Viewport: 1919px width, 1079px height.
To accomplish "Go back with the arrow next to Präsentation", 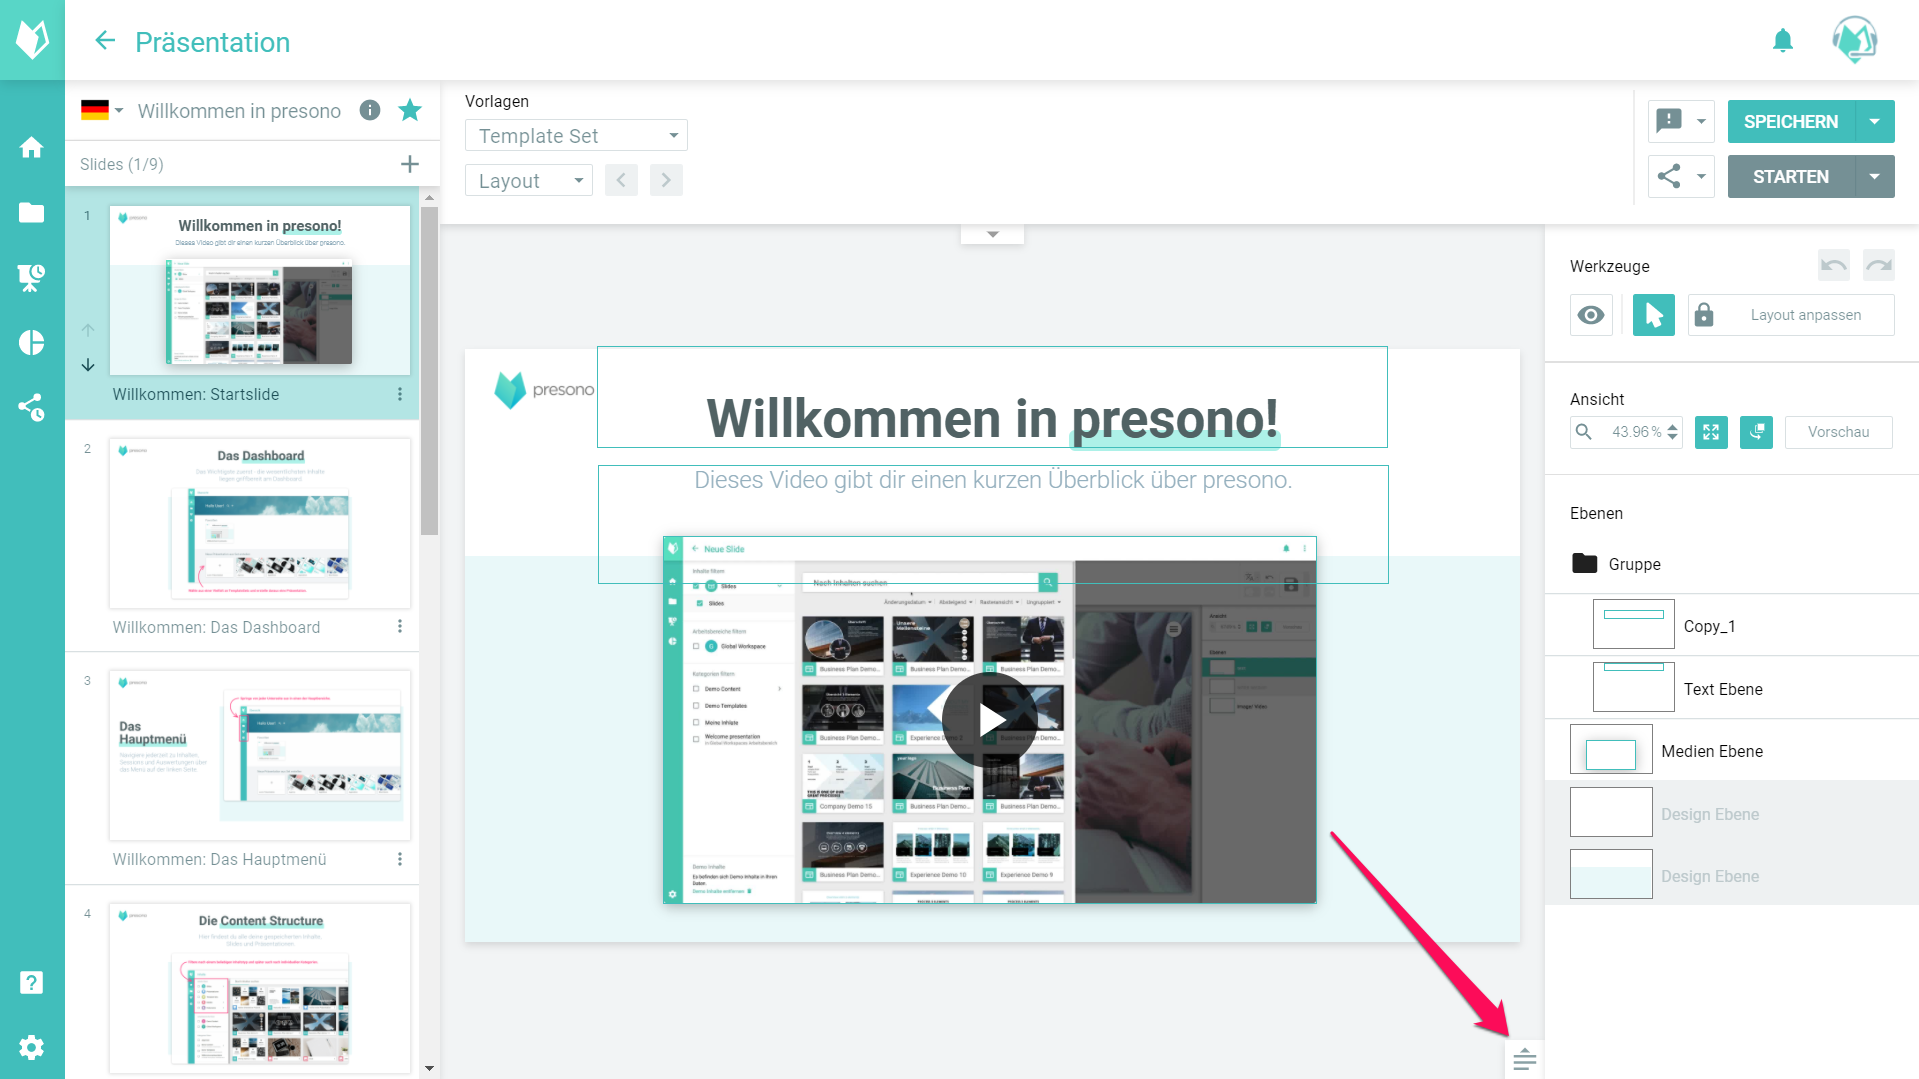I will click(x=105, y=41).
